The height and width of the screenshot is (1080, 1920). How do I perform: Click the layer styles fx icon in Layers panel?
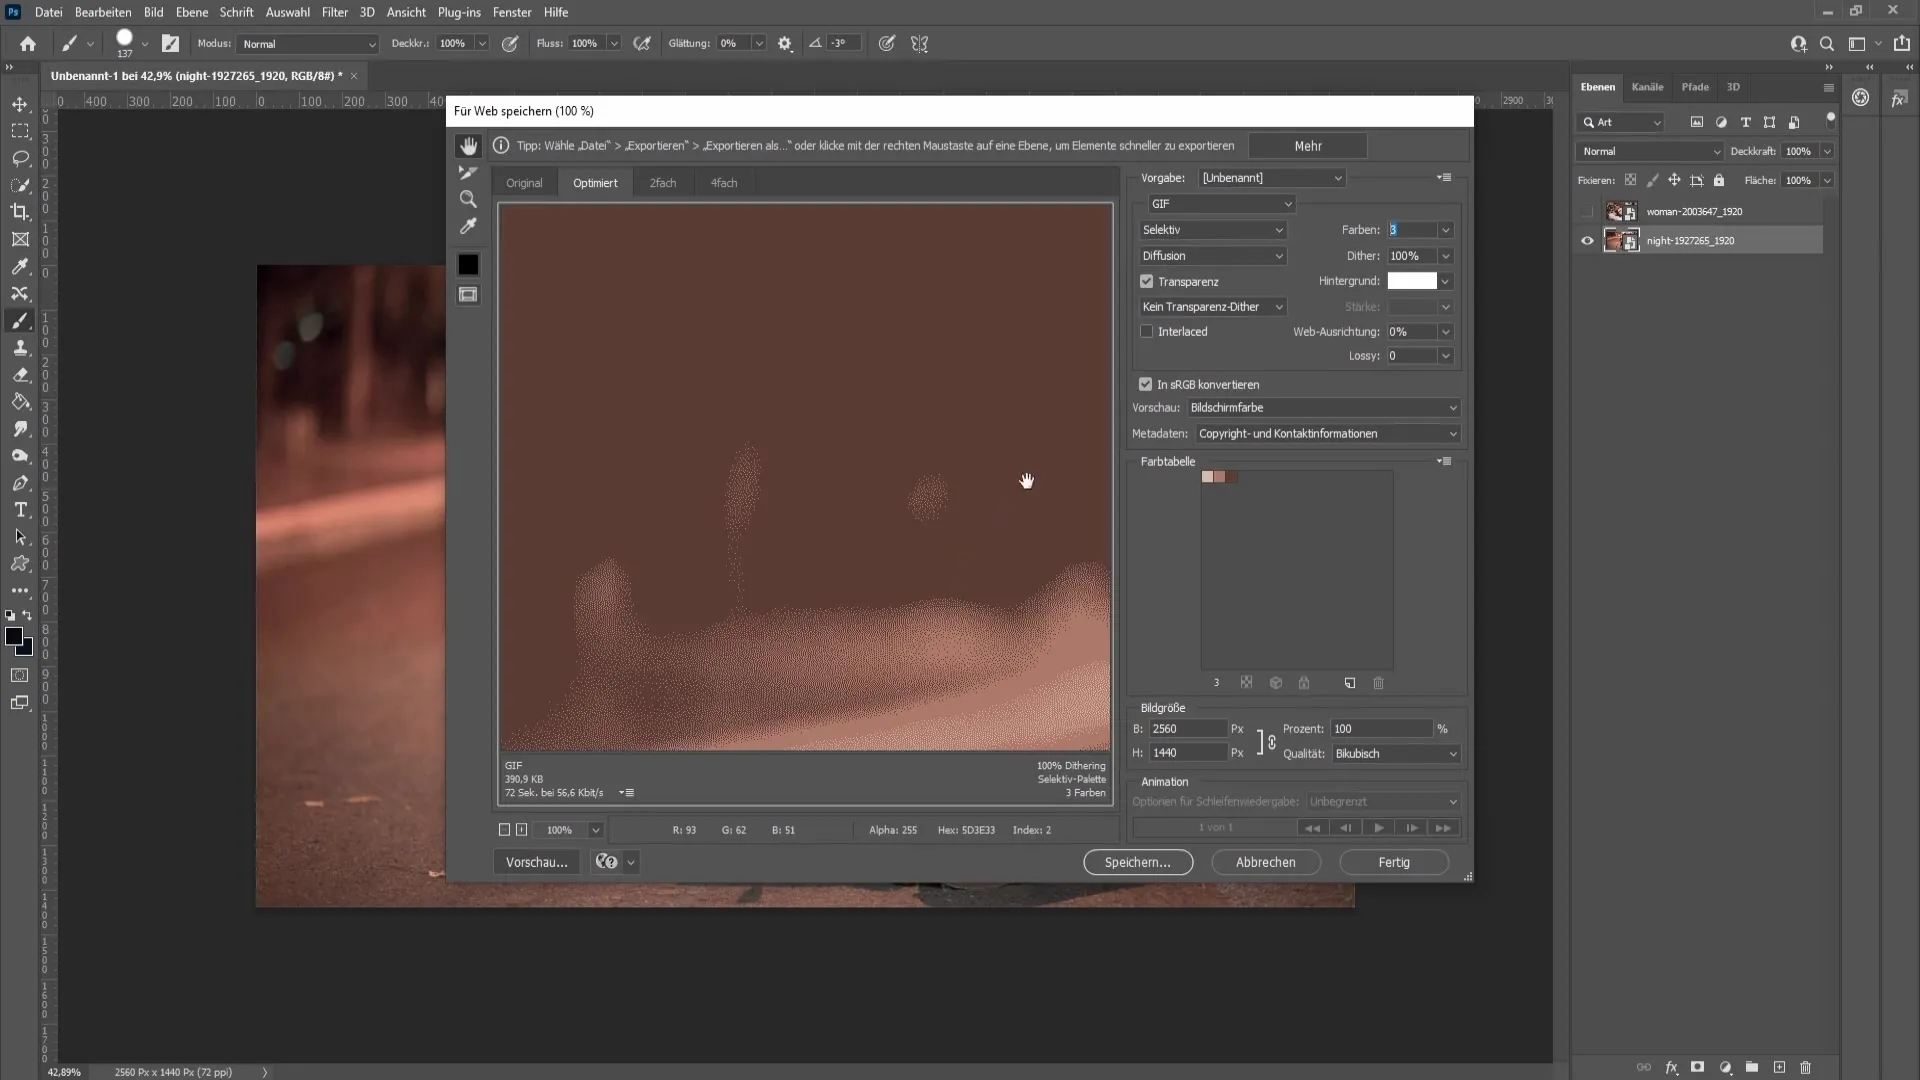(1671, 1067)
